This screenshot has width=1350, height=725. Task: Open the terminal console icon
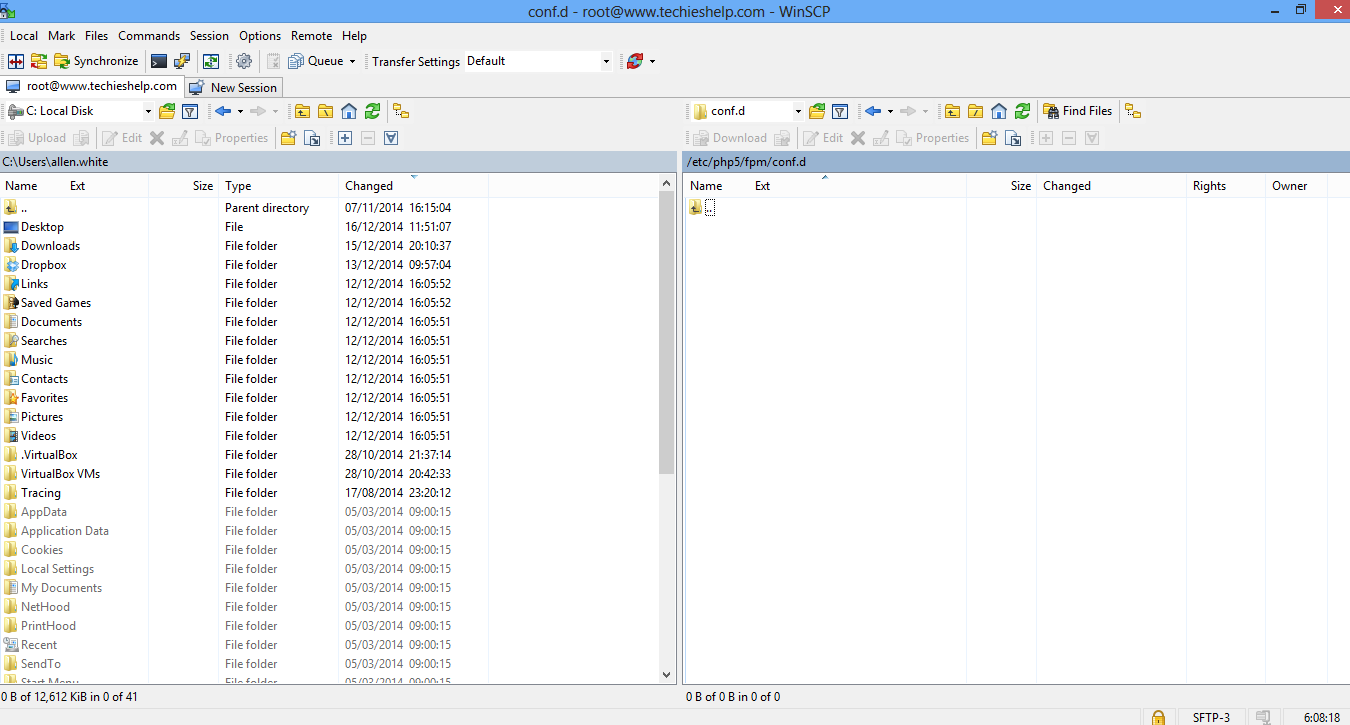[159, 61]
